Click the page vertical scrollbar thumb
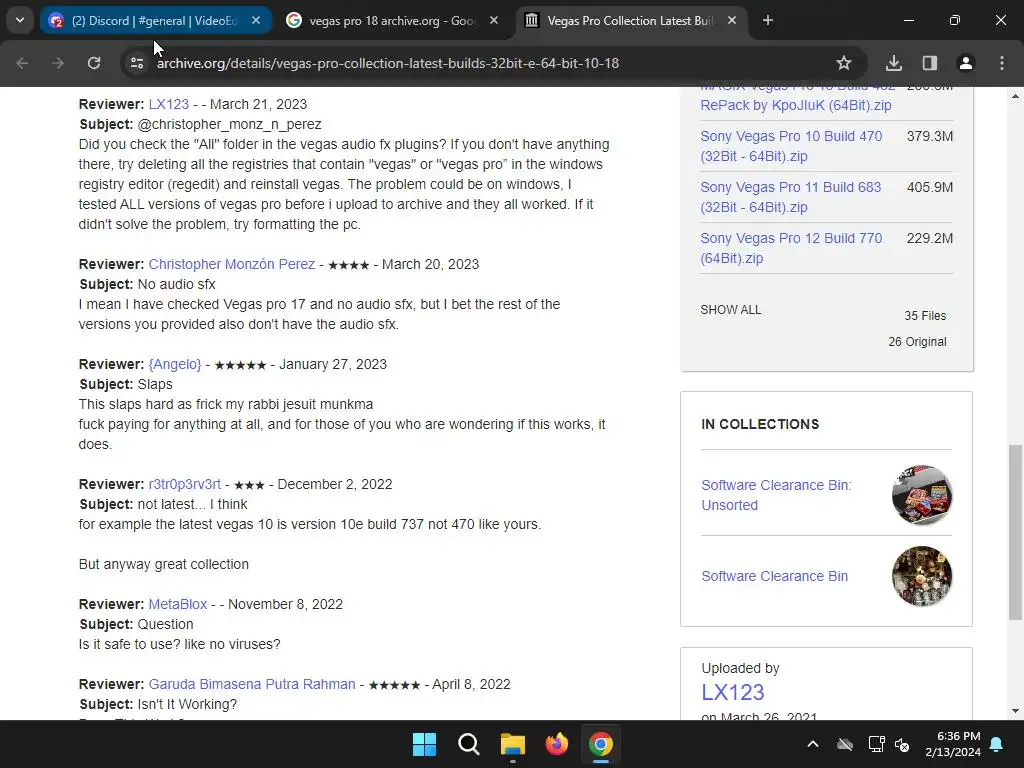This screenshot has width=1024, height=768. click(1014, 532)
